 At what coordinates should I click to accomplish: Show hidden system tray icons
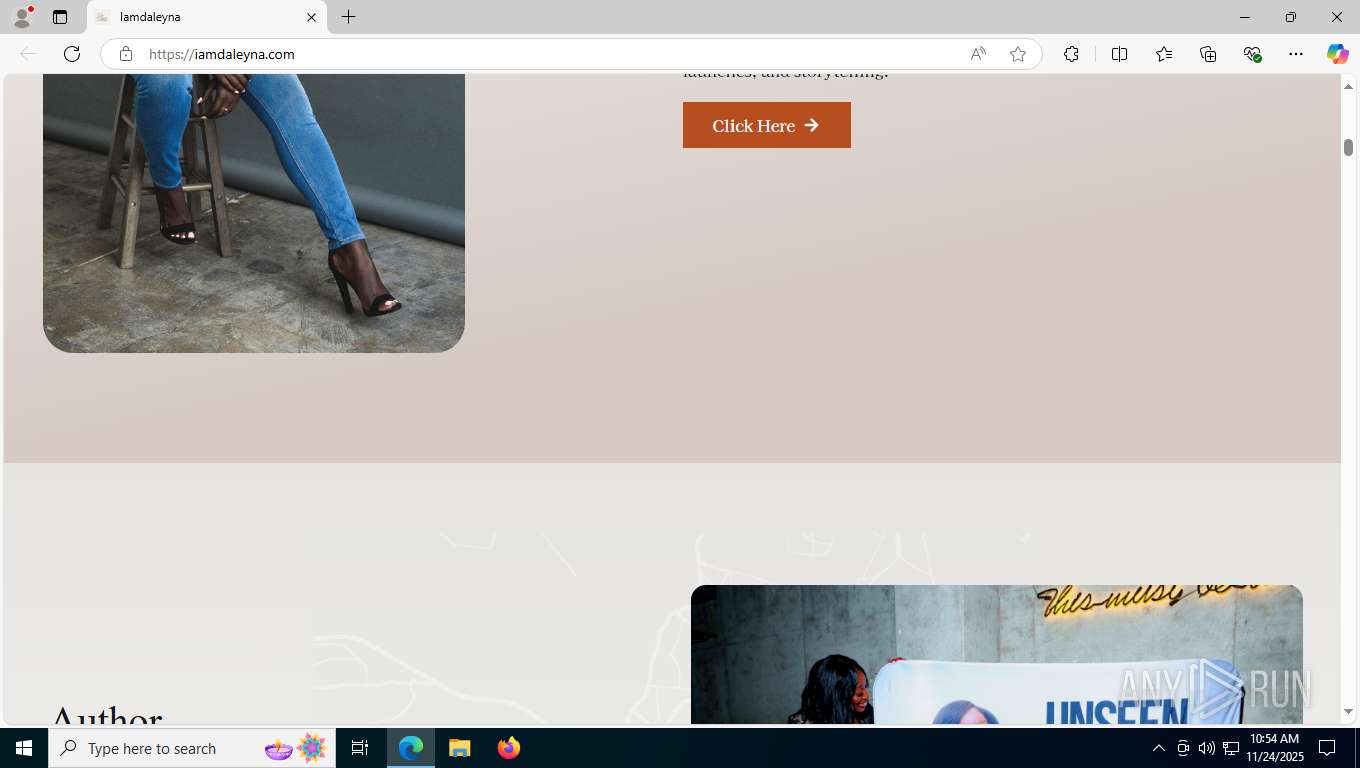[1159, 748]
